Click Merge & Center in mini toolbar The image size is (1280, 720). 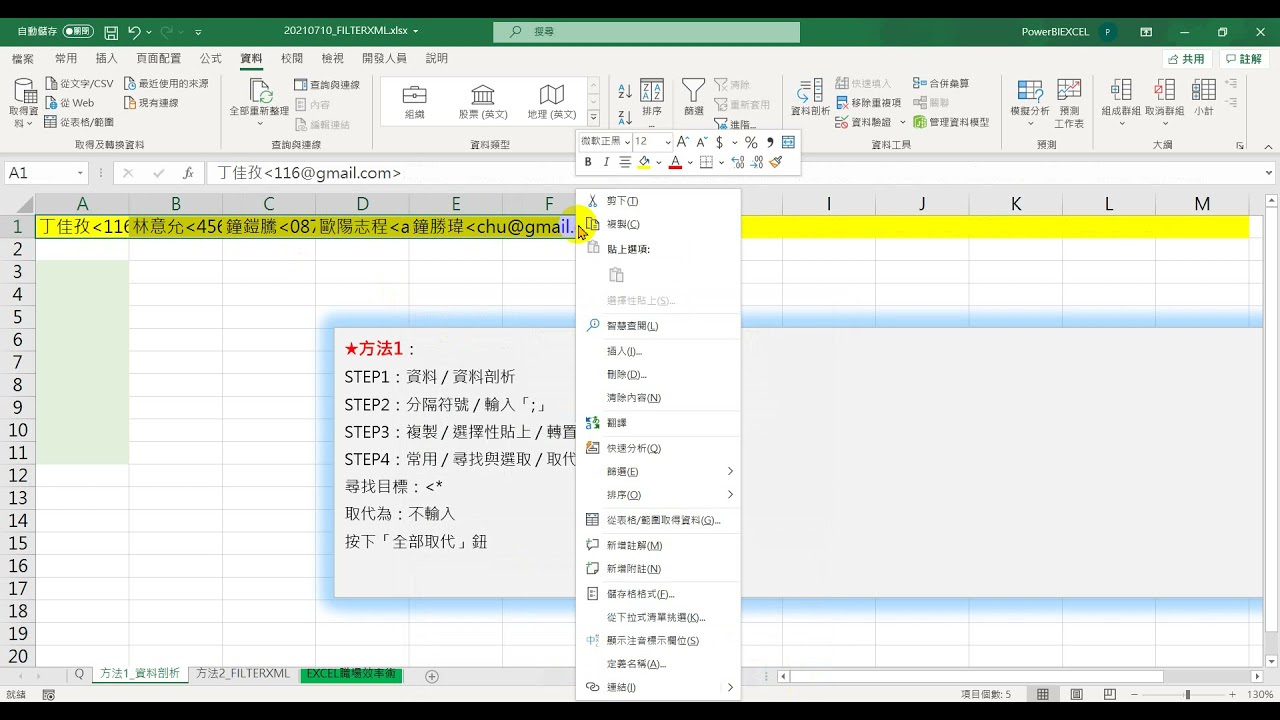[788, 142]
